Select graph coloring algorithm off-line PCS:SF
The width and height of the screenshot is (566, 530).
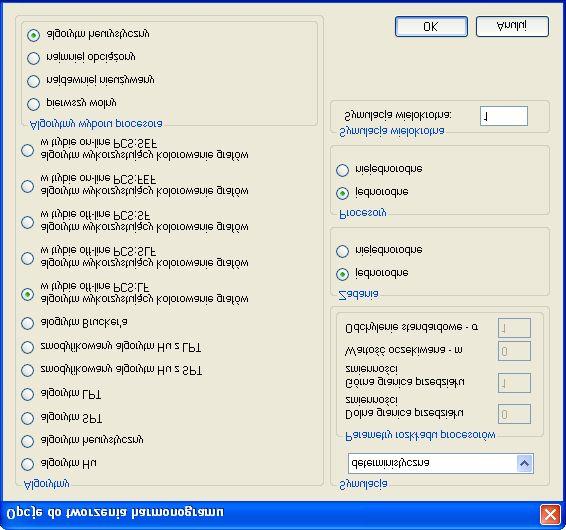pos(27,222)
